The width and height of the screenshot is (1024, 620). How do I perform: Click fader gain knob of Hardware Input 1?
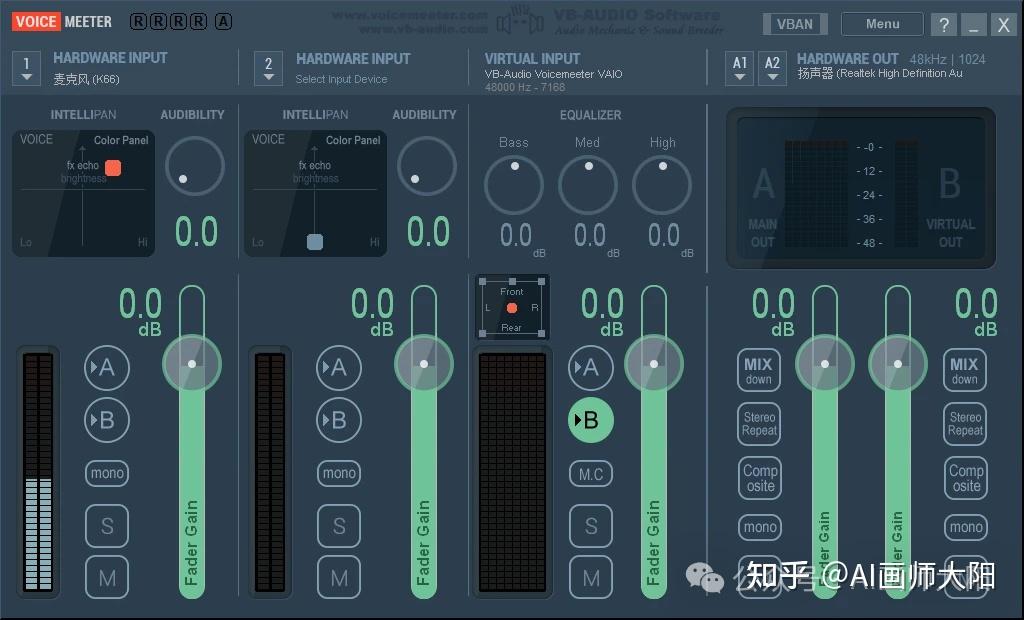(192, 364)
